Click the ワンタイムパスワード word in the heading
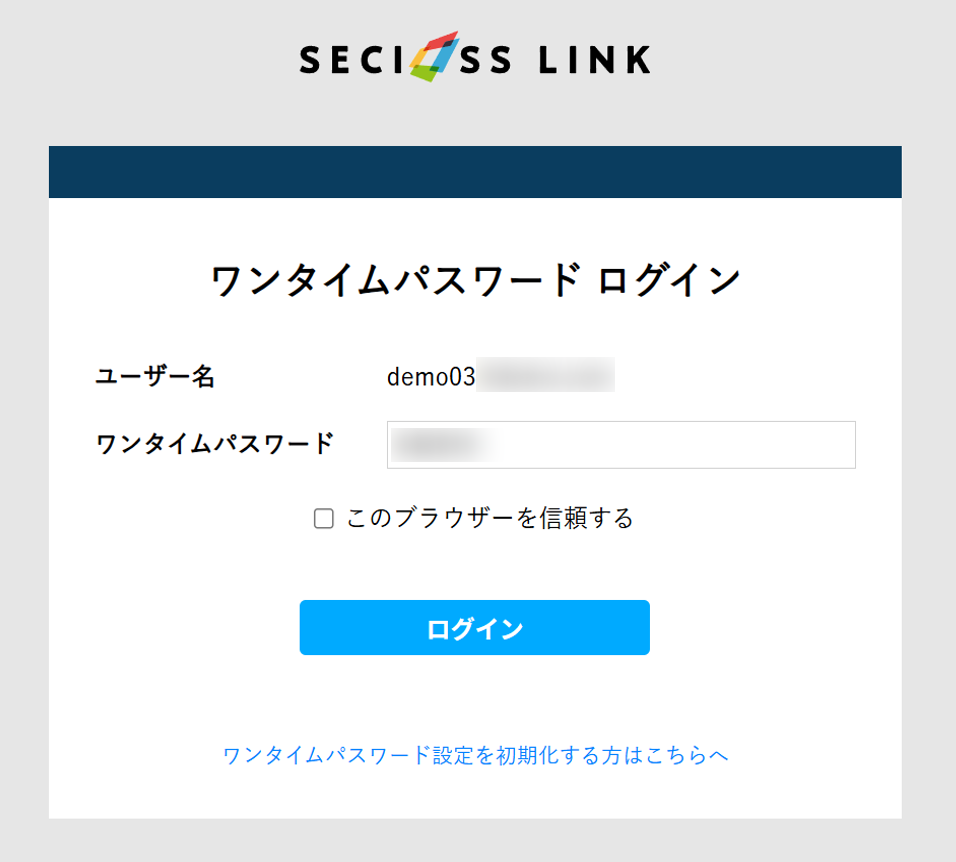Screen dimensions: 956x862 (395, 281)
